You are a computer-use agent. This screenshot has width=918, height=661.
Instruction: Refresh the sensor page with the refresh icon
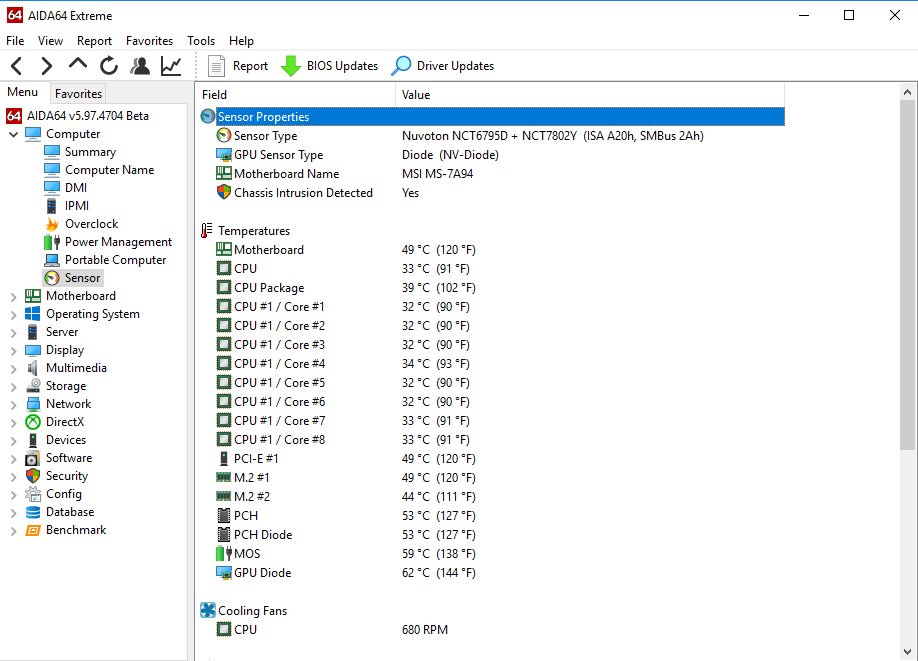tap(109, 66)
